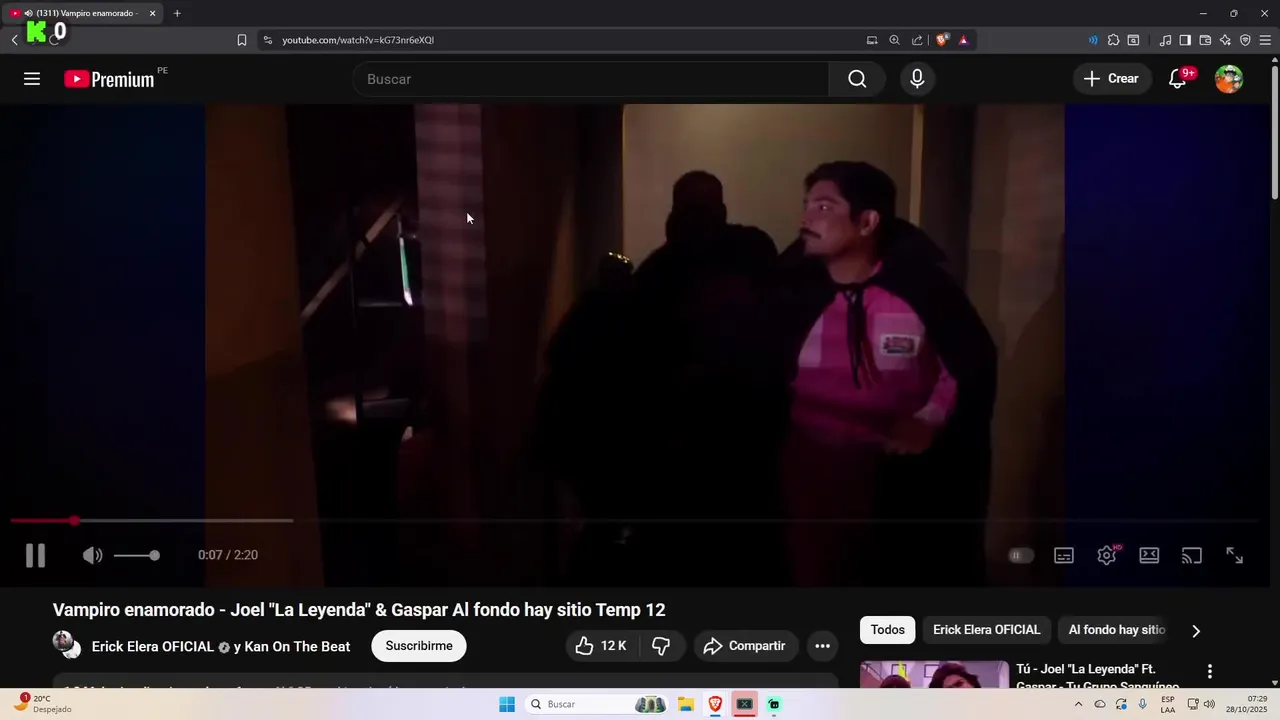Screen dimensions: 1280x720
Task: Open the YouTube hamburger guide menu
Action: 32,79
